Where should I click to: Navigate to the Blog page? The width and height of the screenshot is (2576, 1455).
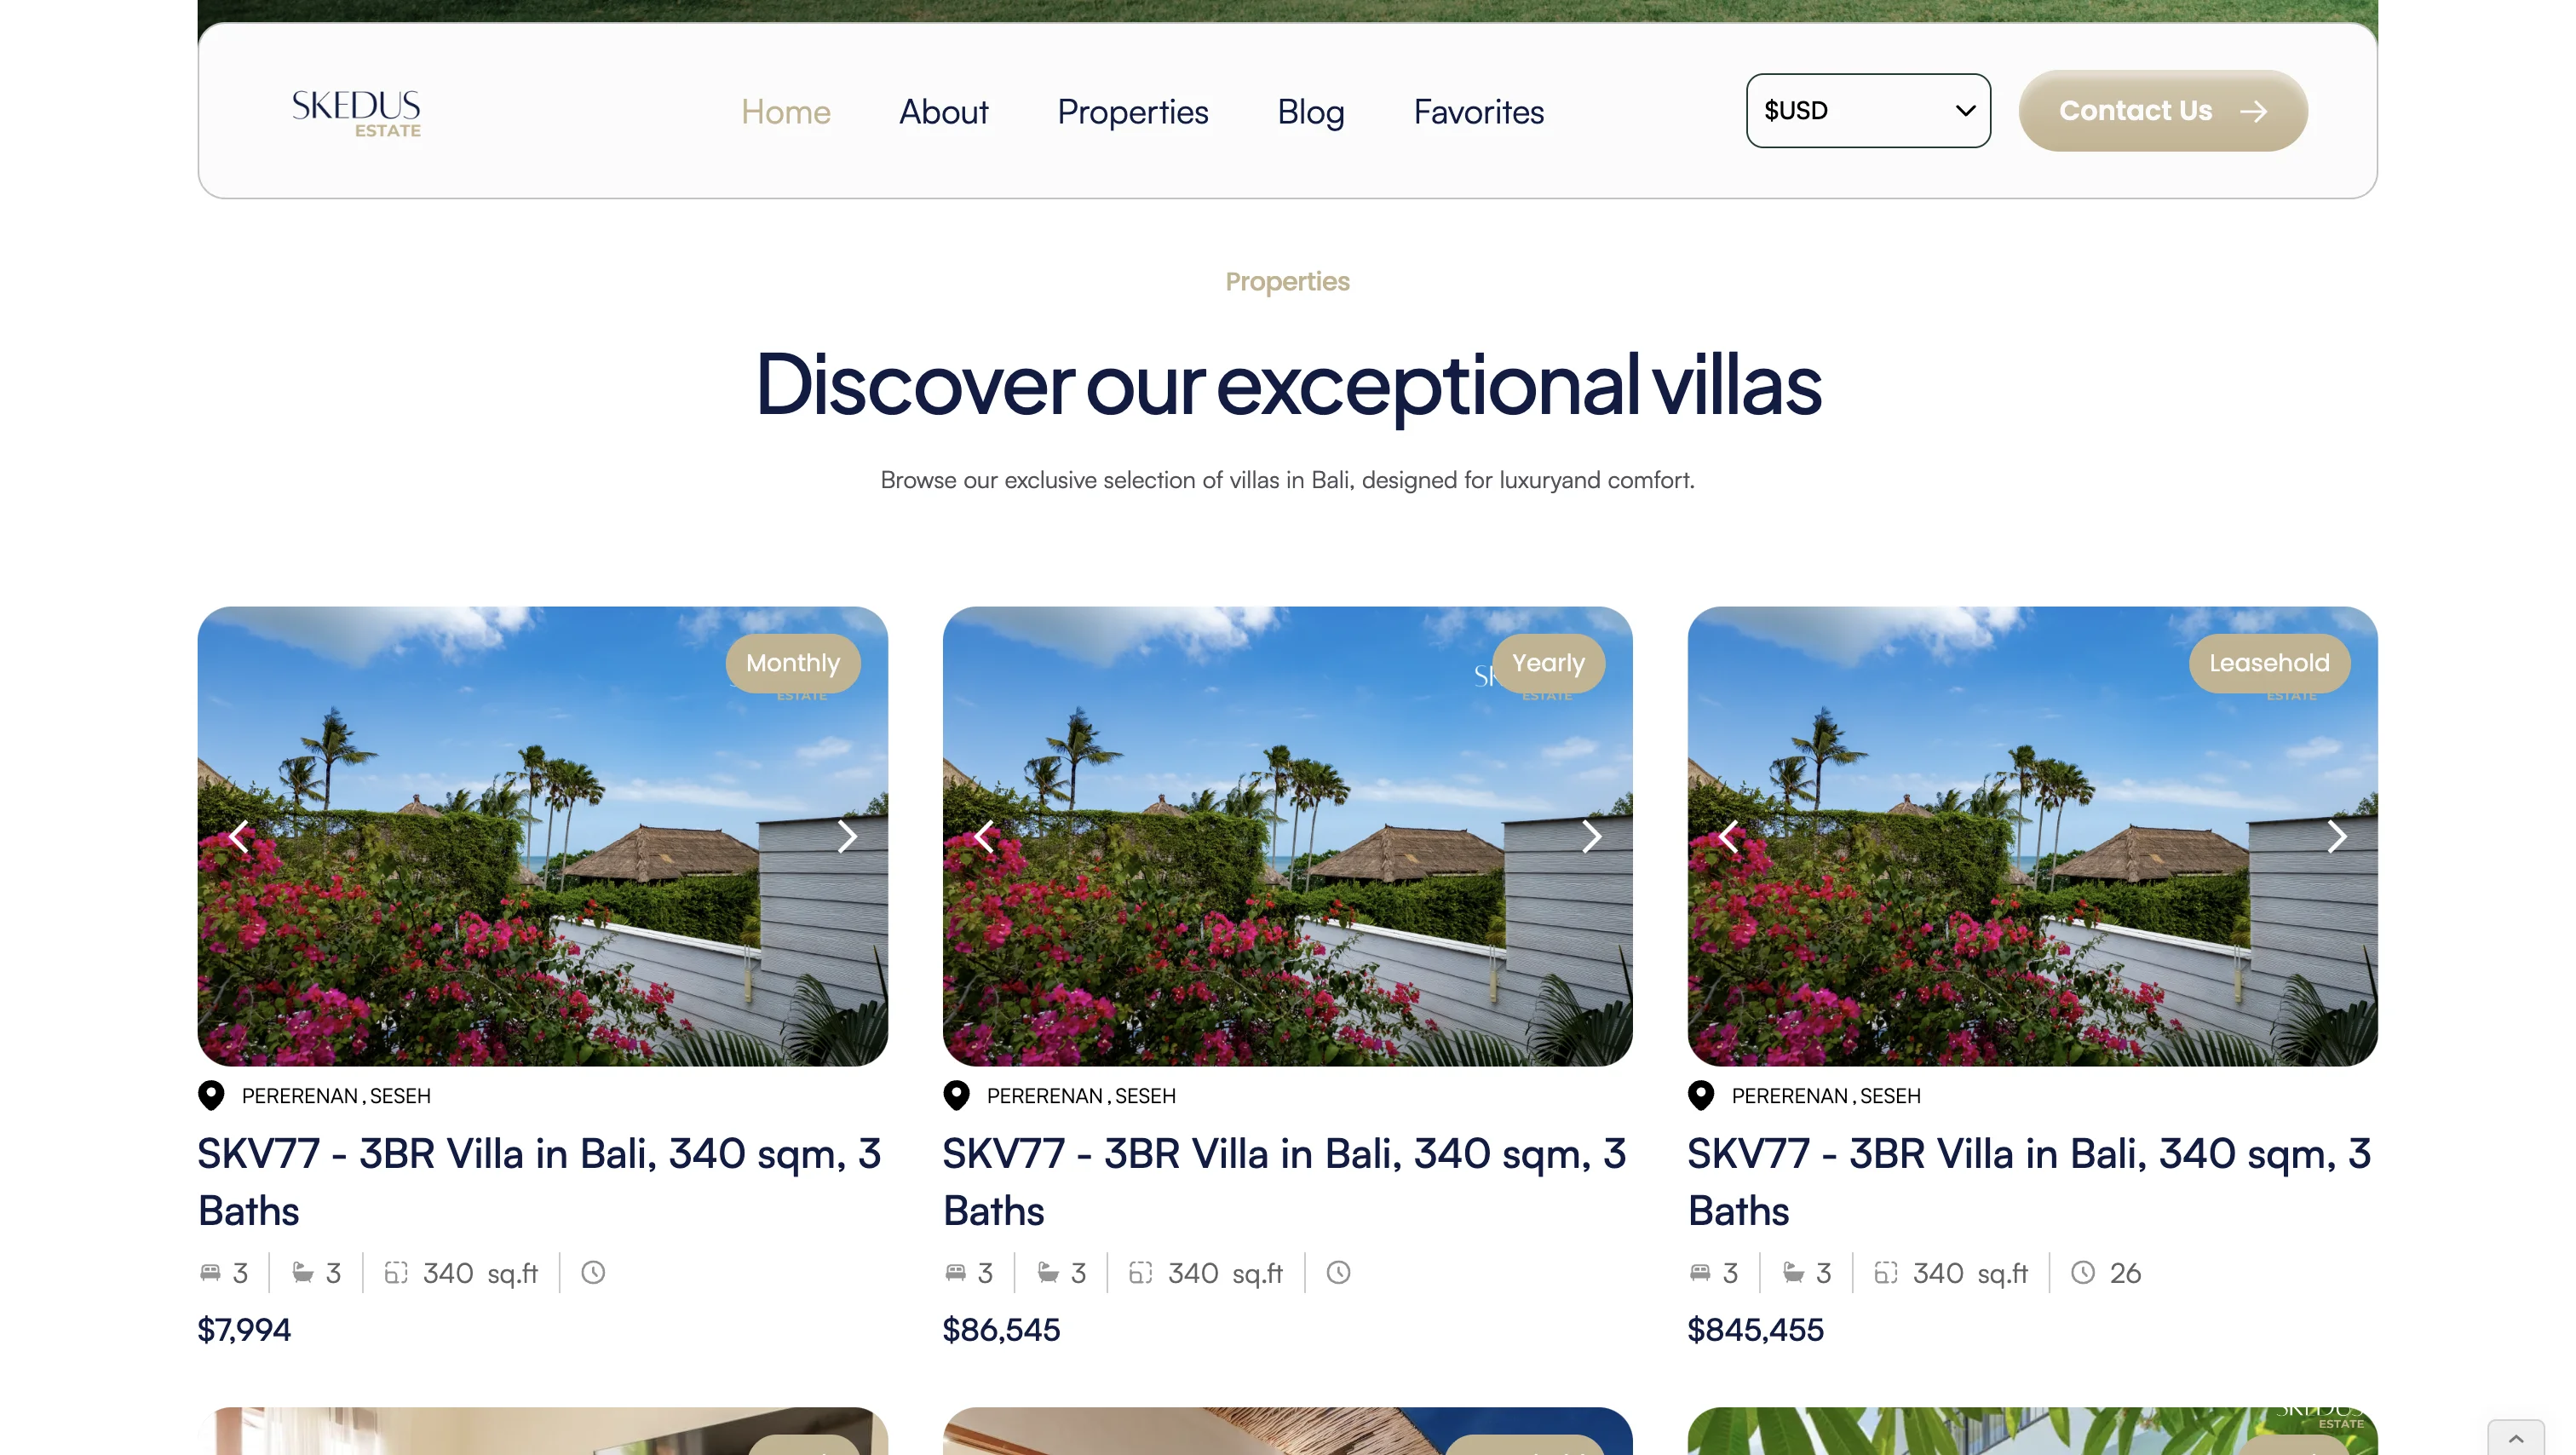[x=1311, y=112]
